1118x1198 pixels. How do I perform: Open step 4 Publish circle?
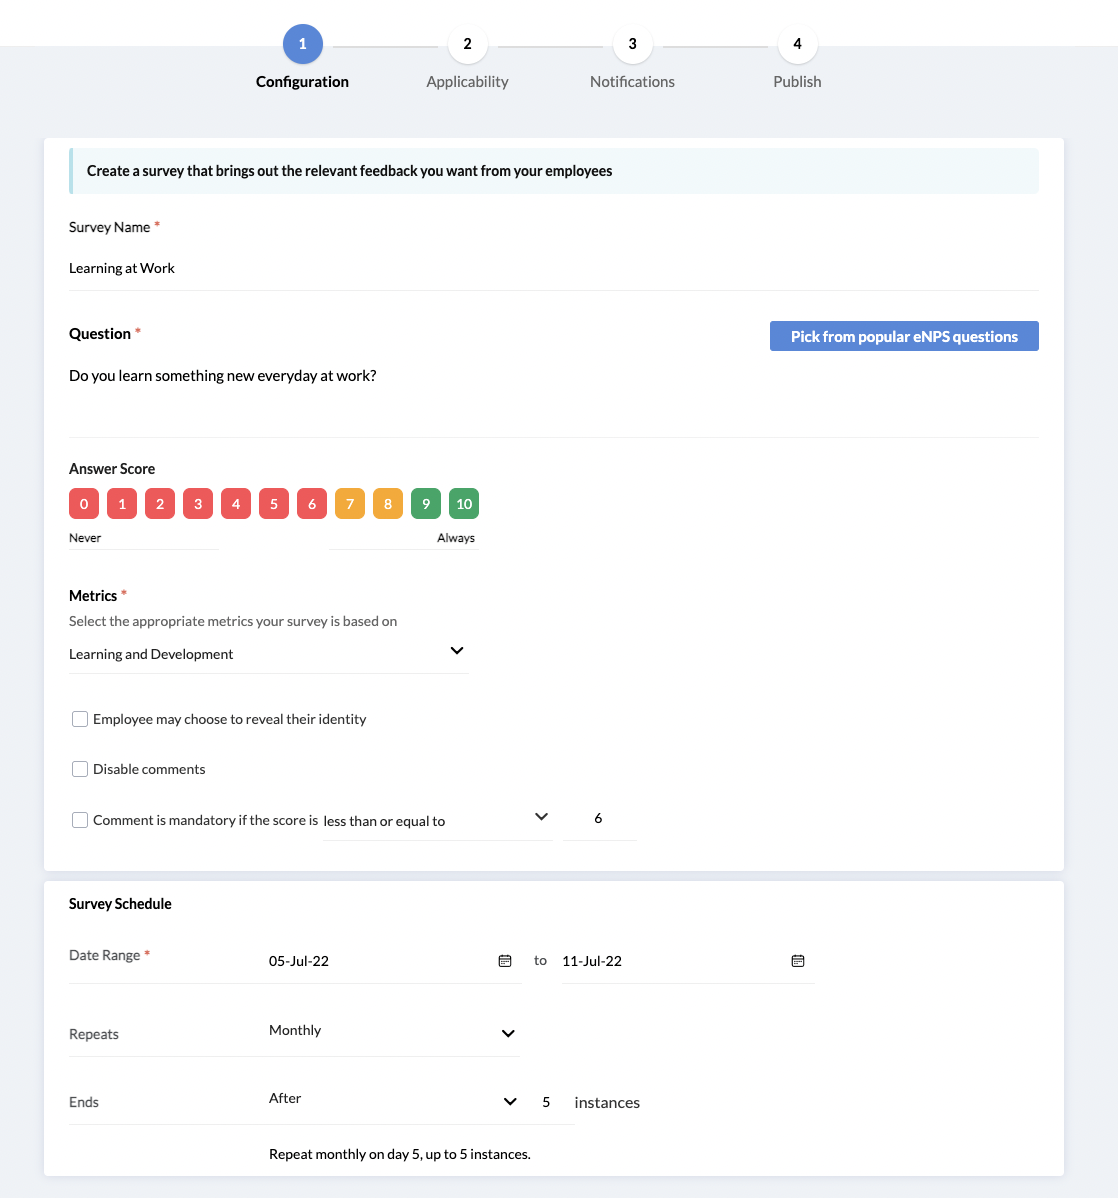[x=797, y=45]
